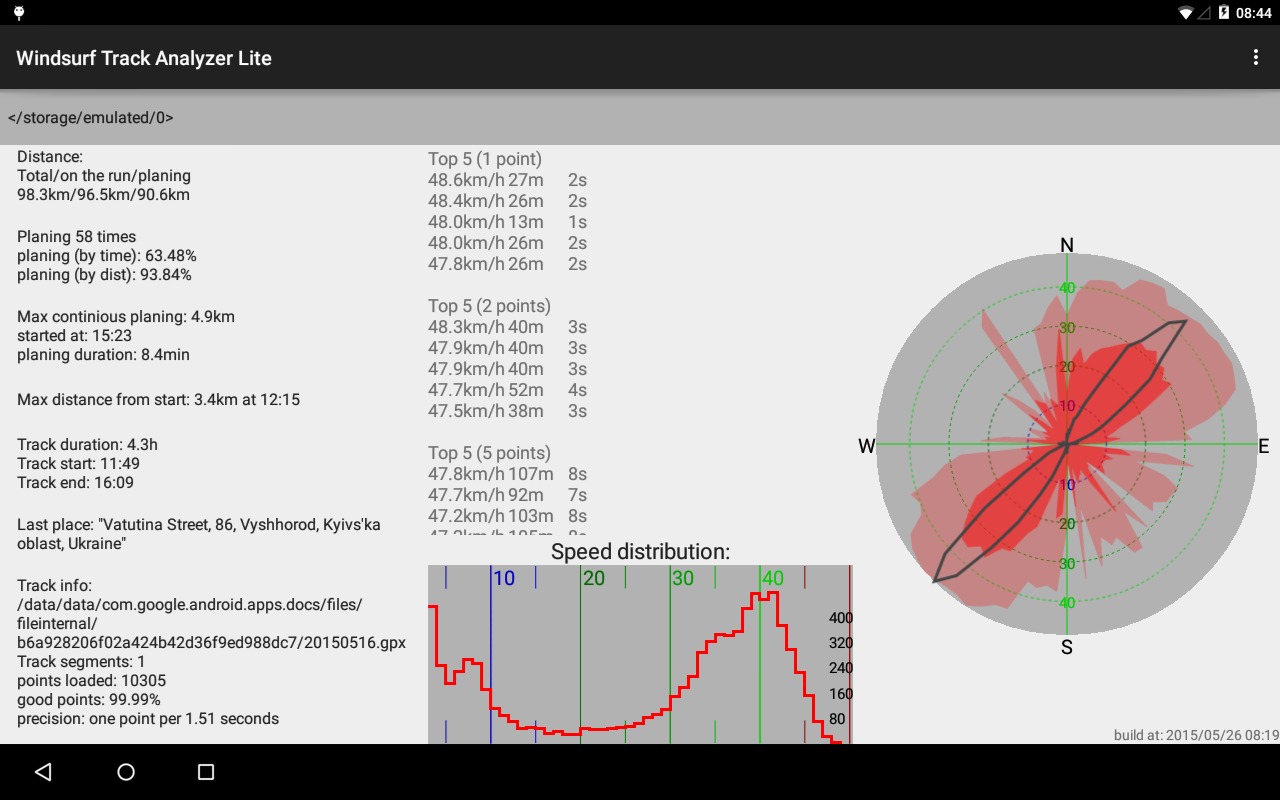Click the 30 mark on speed histogram
The width and height of the screenshot is (1280, 800).
coord(683,578)
